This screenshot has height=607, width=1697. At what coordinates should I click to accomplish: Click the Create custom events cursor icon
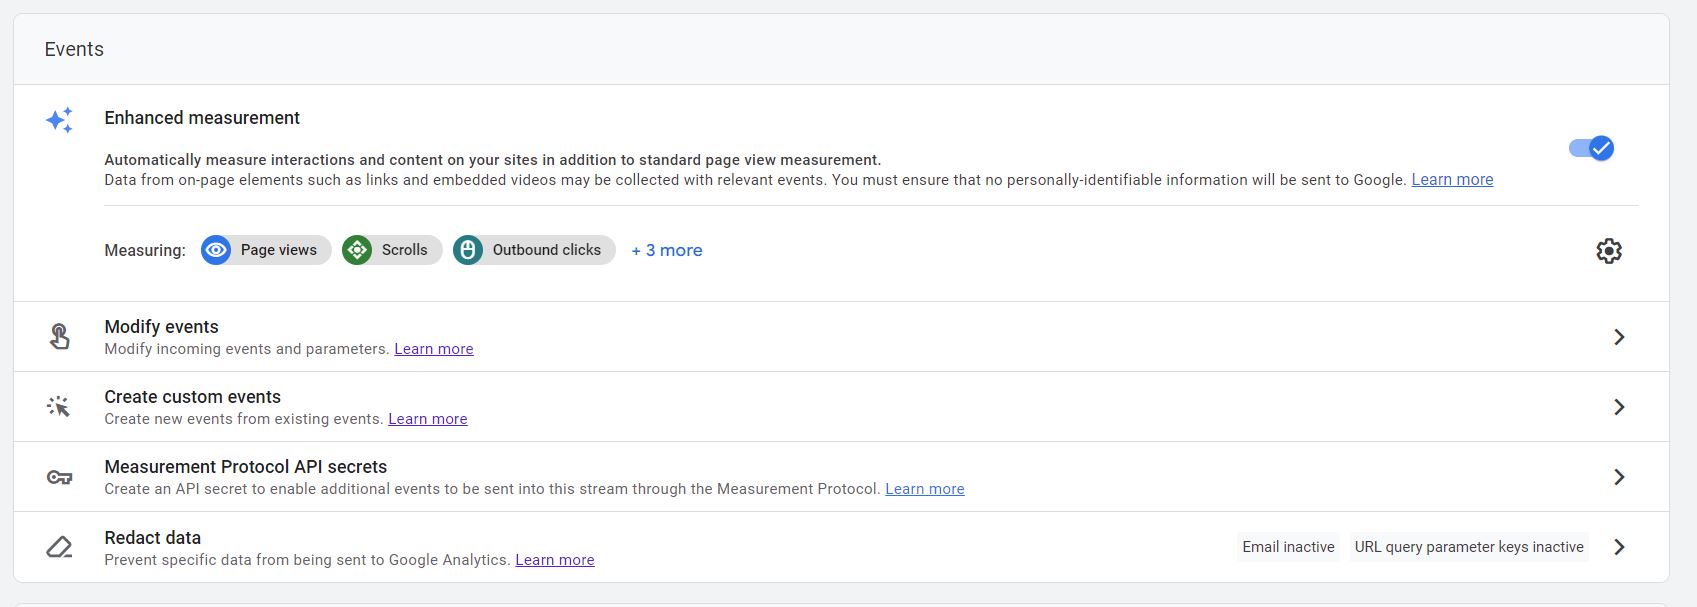tap(59, 407)
